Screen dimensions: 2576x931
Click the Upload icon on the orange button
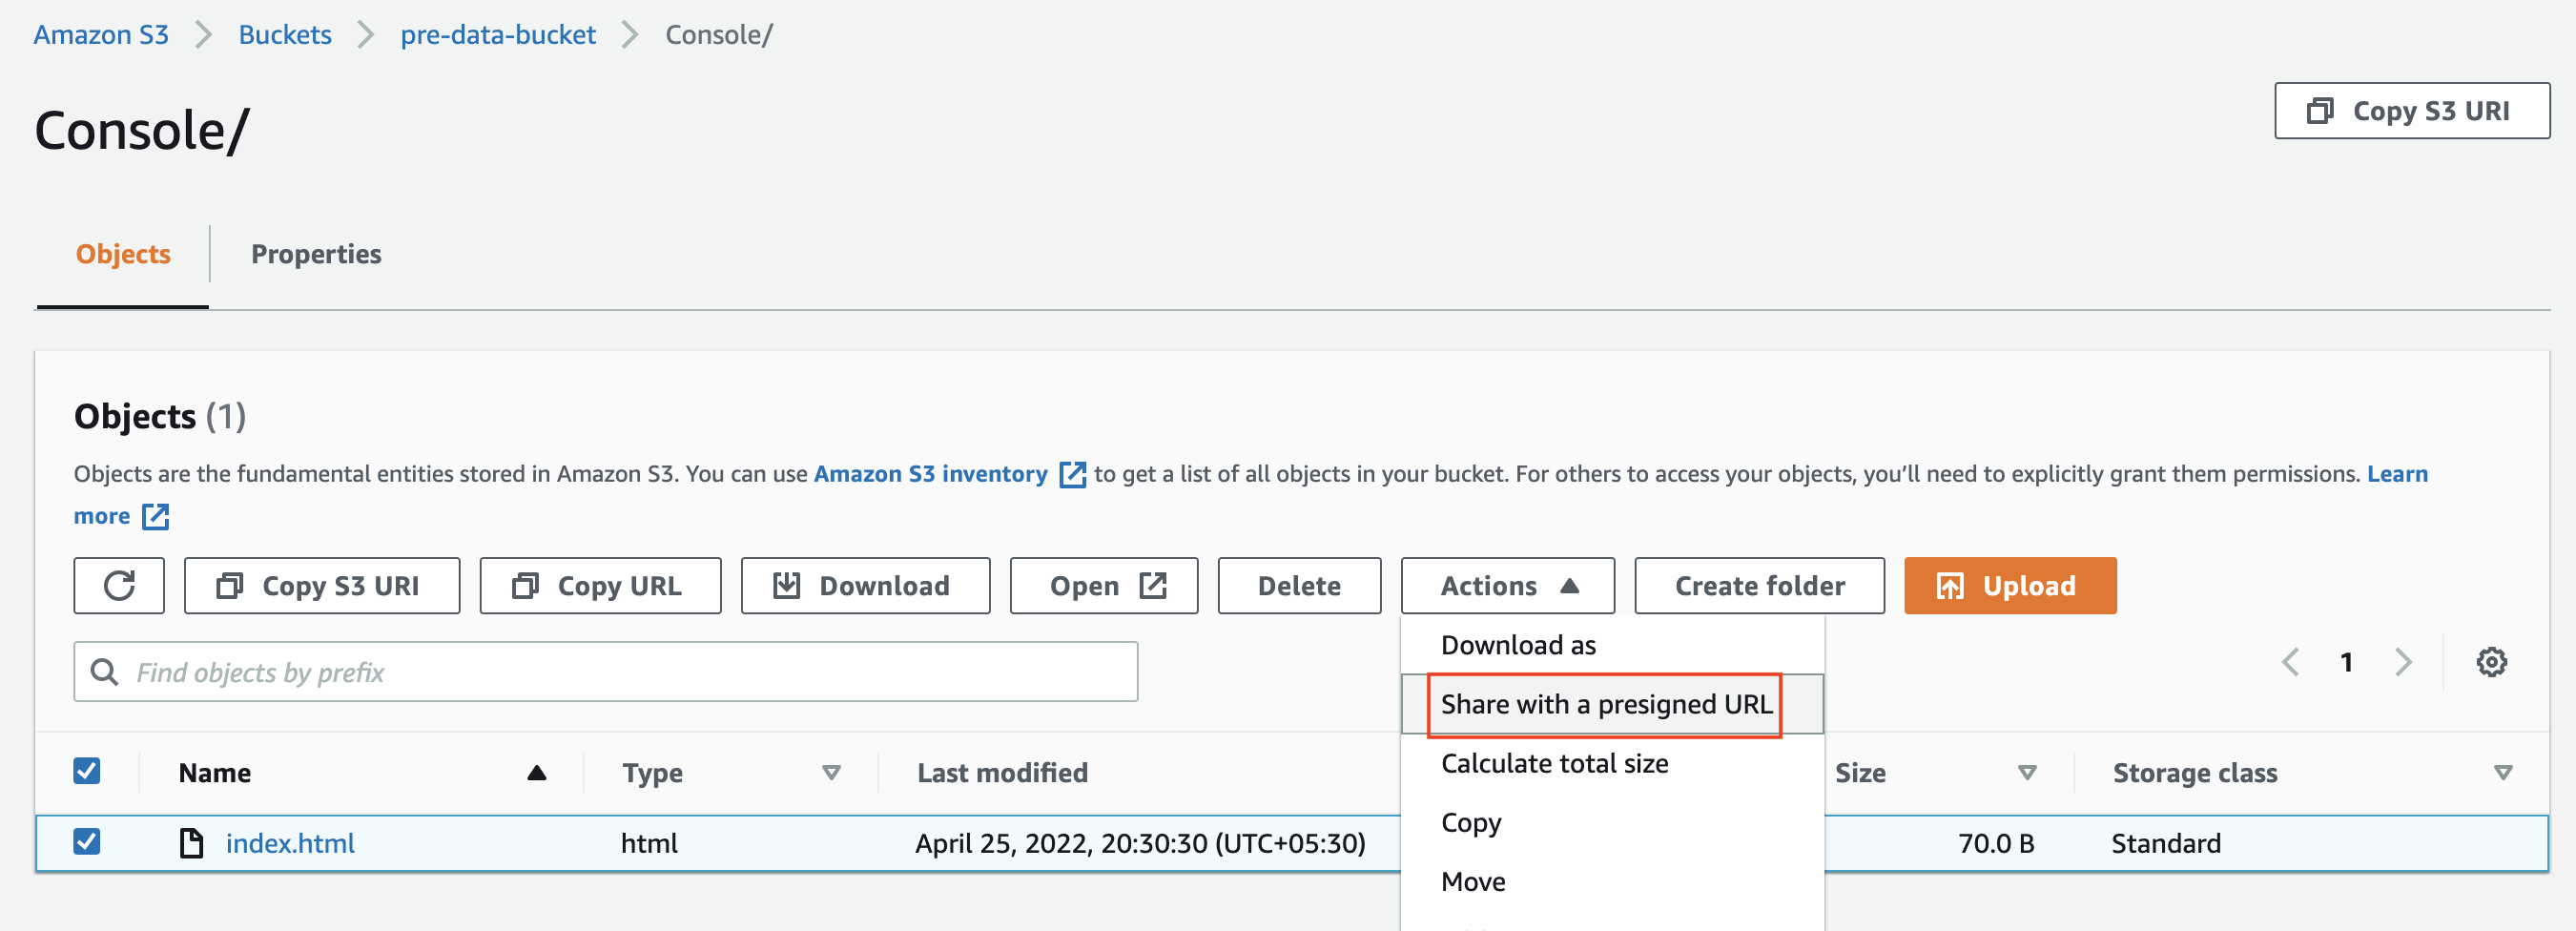1951,585
